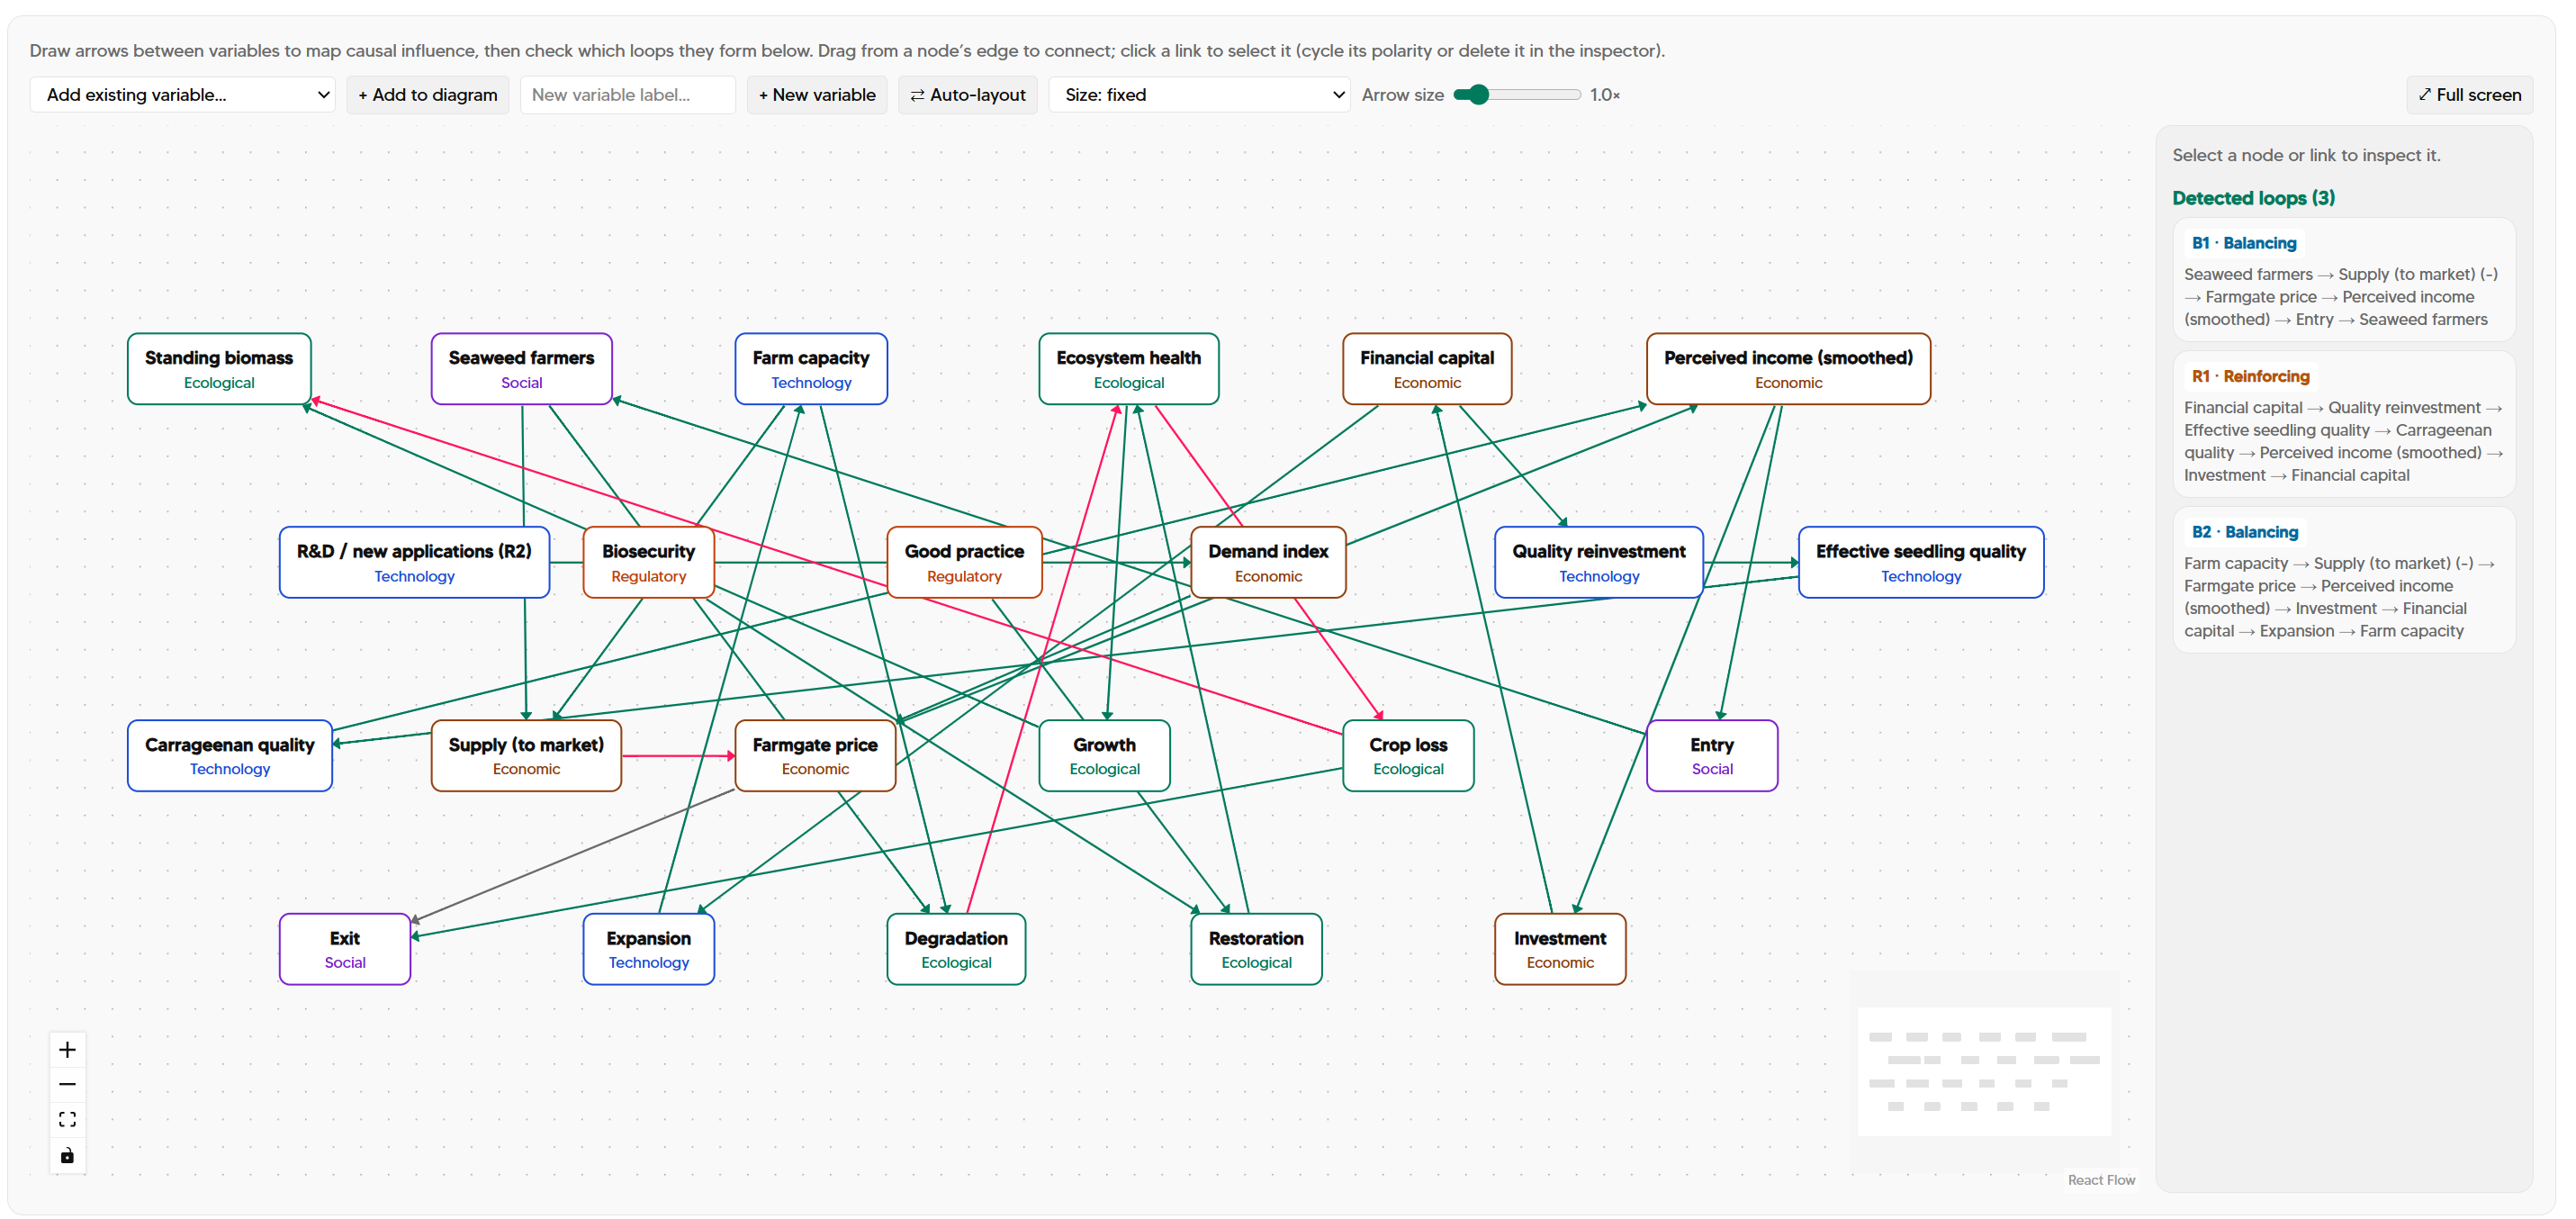
Task: Select the Investment node
Action: [x=1560, y=949]
